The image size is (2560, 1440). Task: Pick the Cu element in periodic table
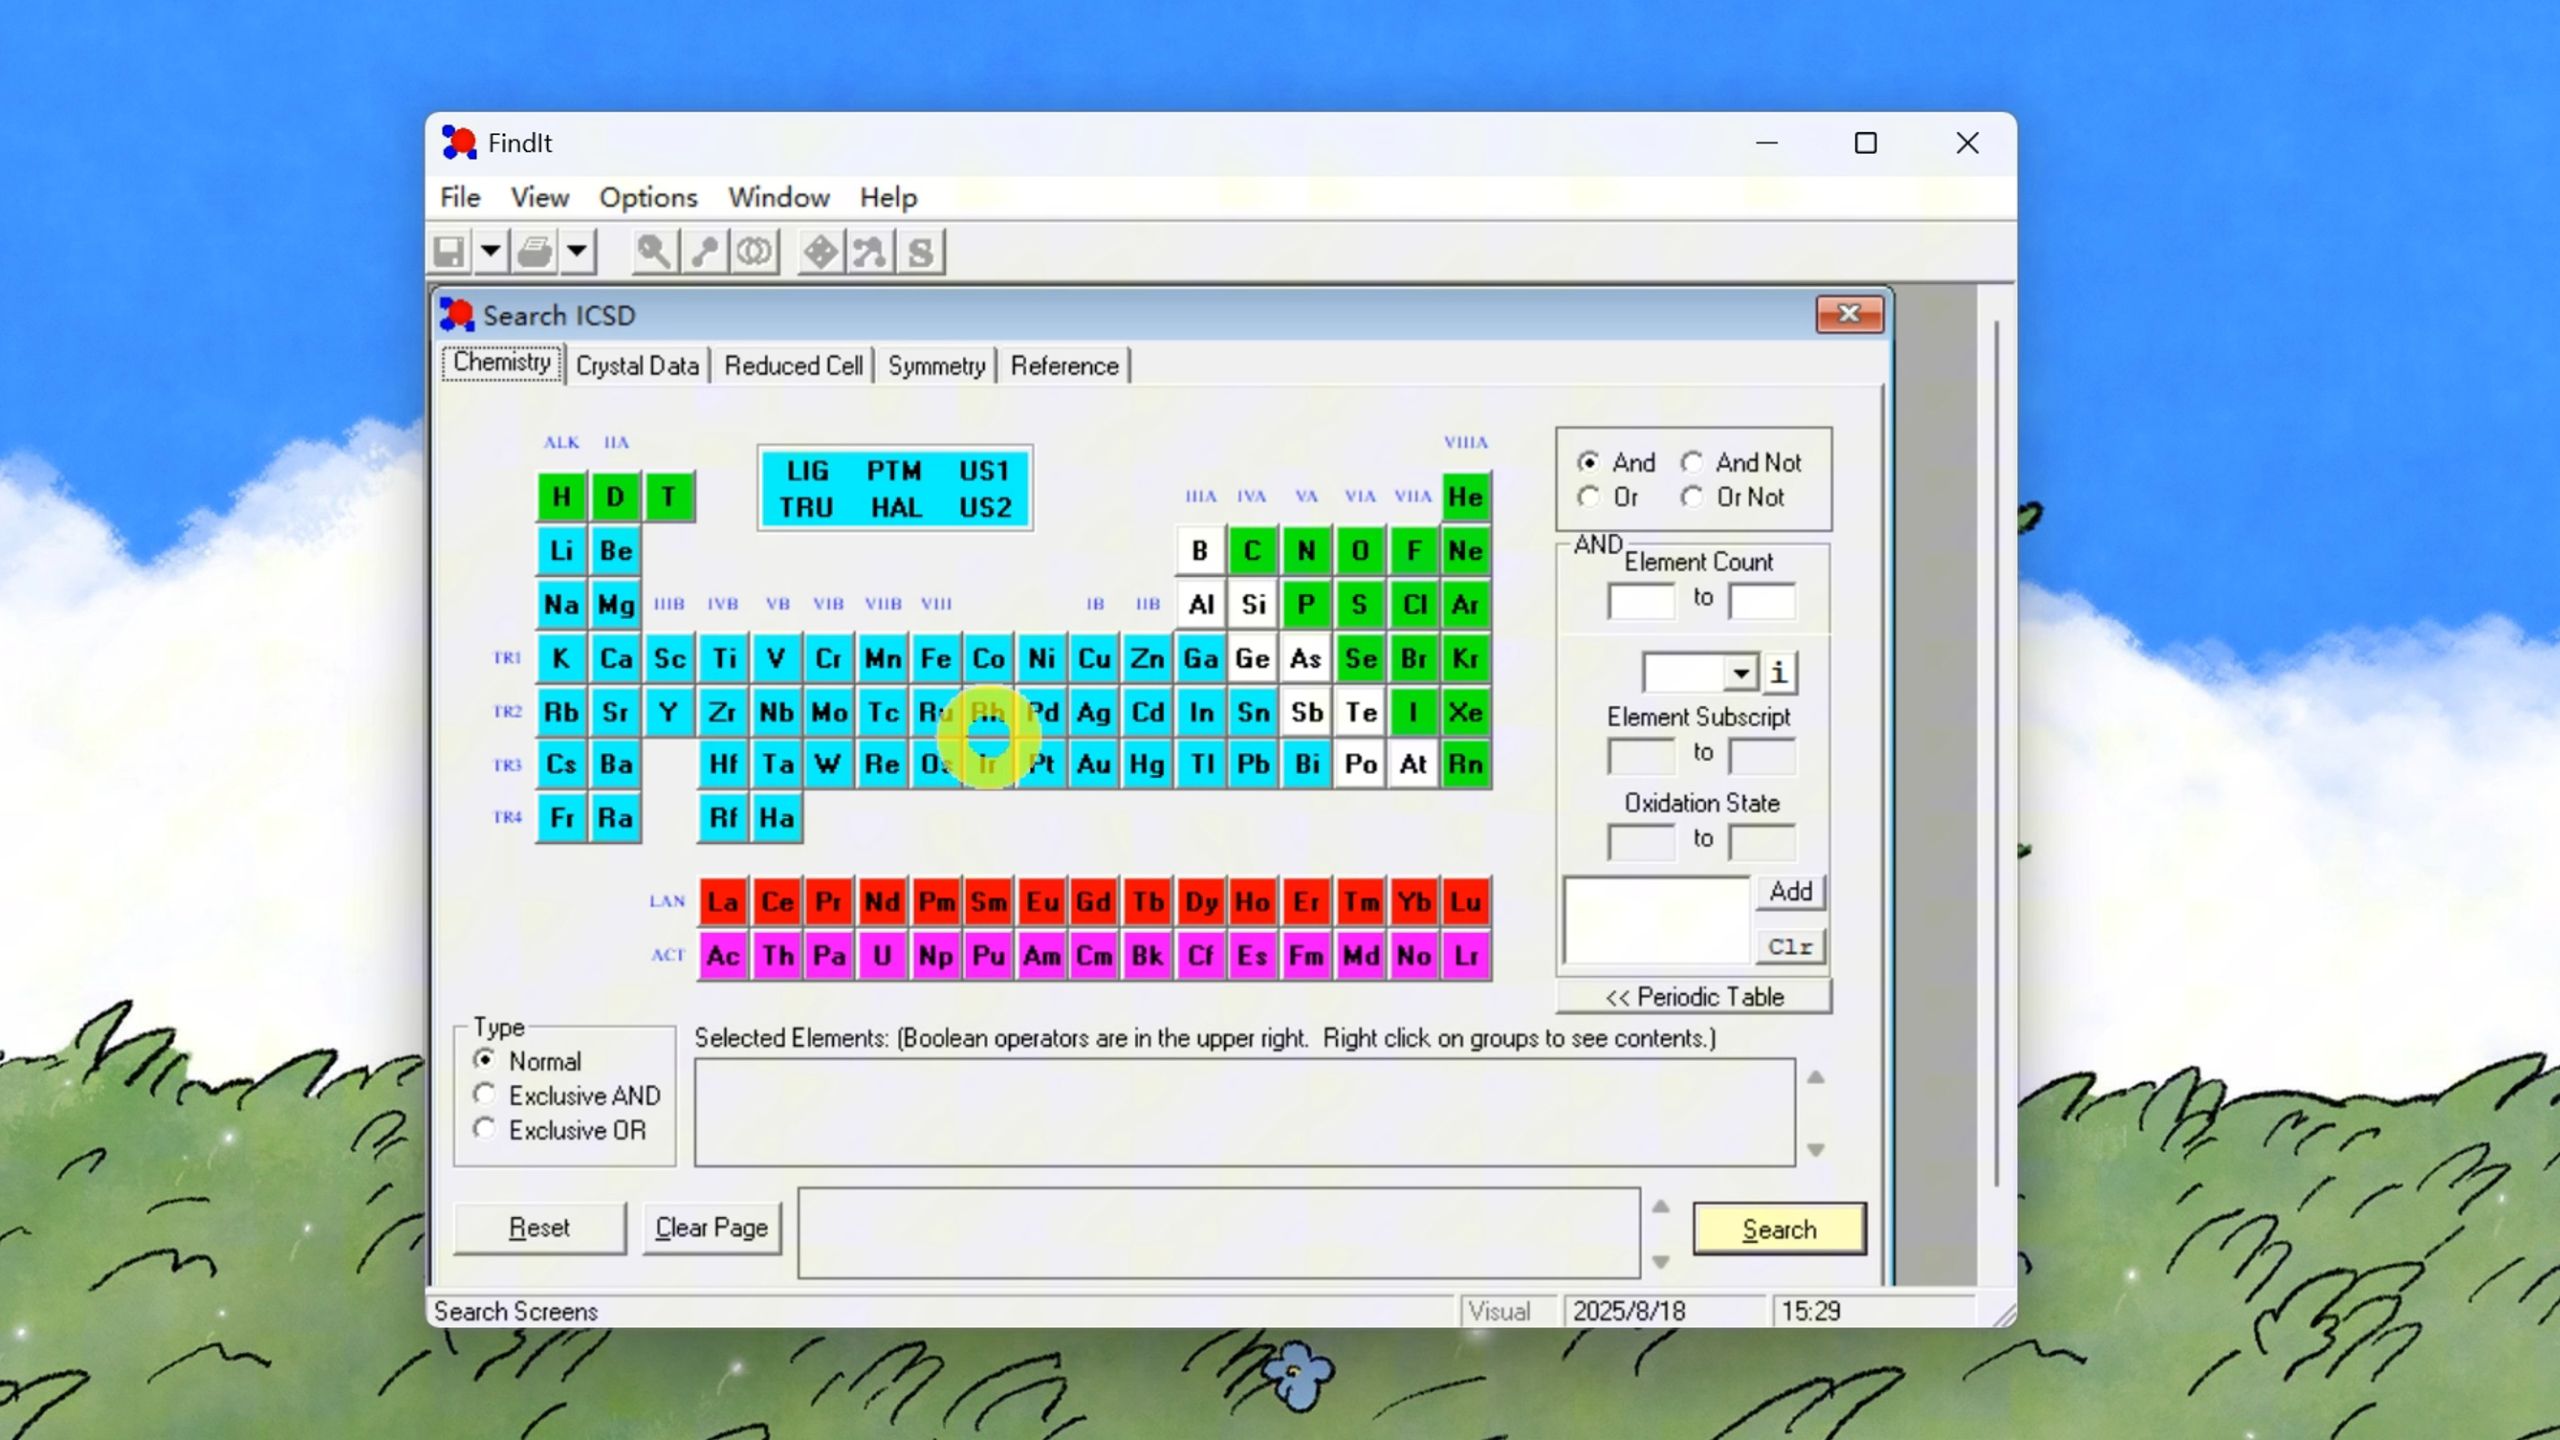(x=1094, y=658)
